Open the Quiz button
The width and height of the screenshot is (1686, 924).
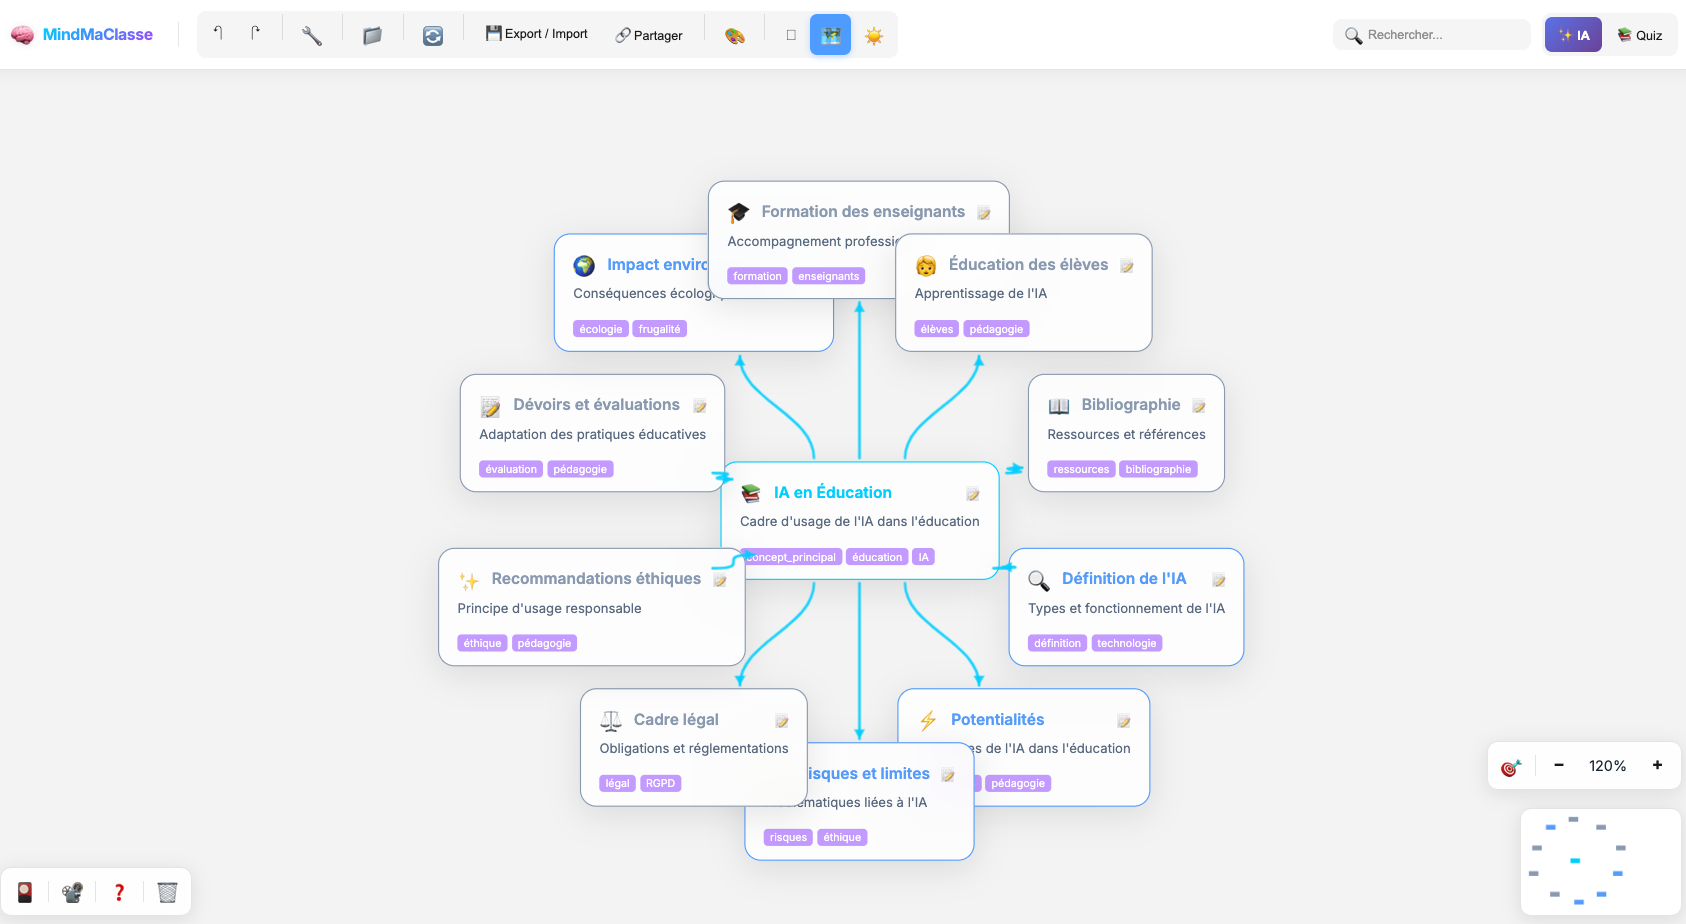tap(1640, 35)
